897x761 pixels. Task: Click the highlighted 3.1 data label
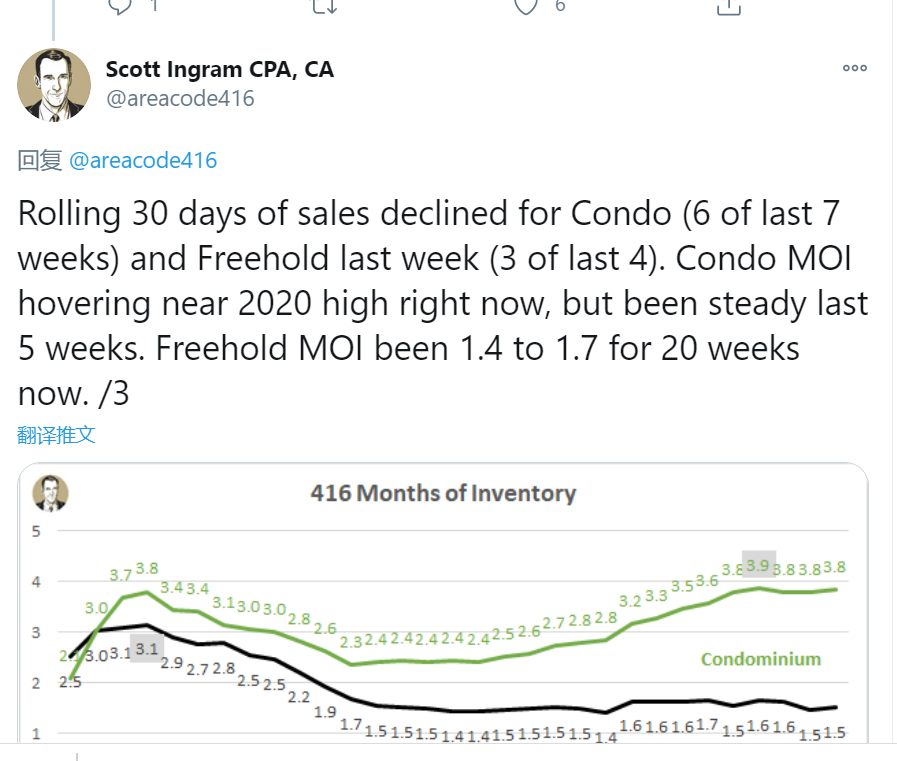point(147,649)
